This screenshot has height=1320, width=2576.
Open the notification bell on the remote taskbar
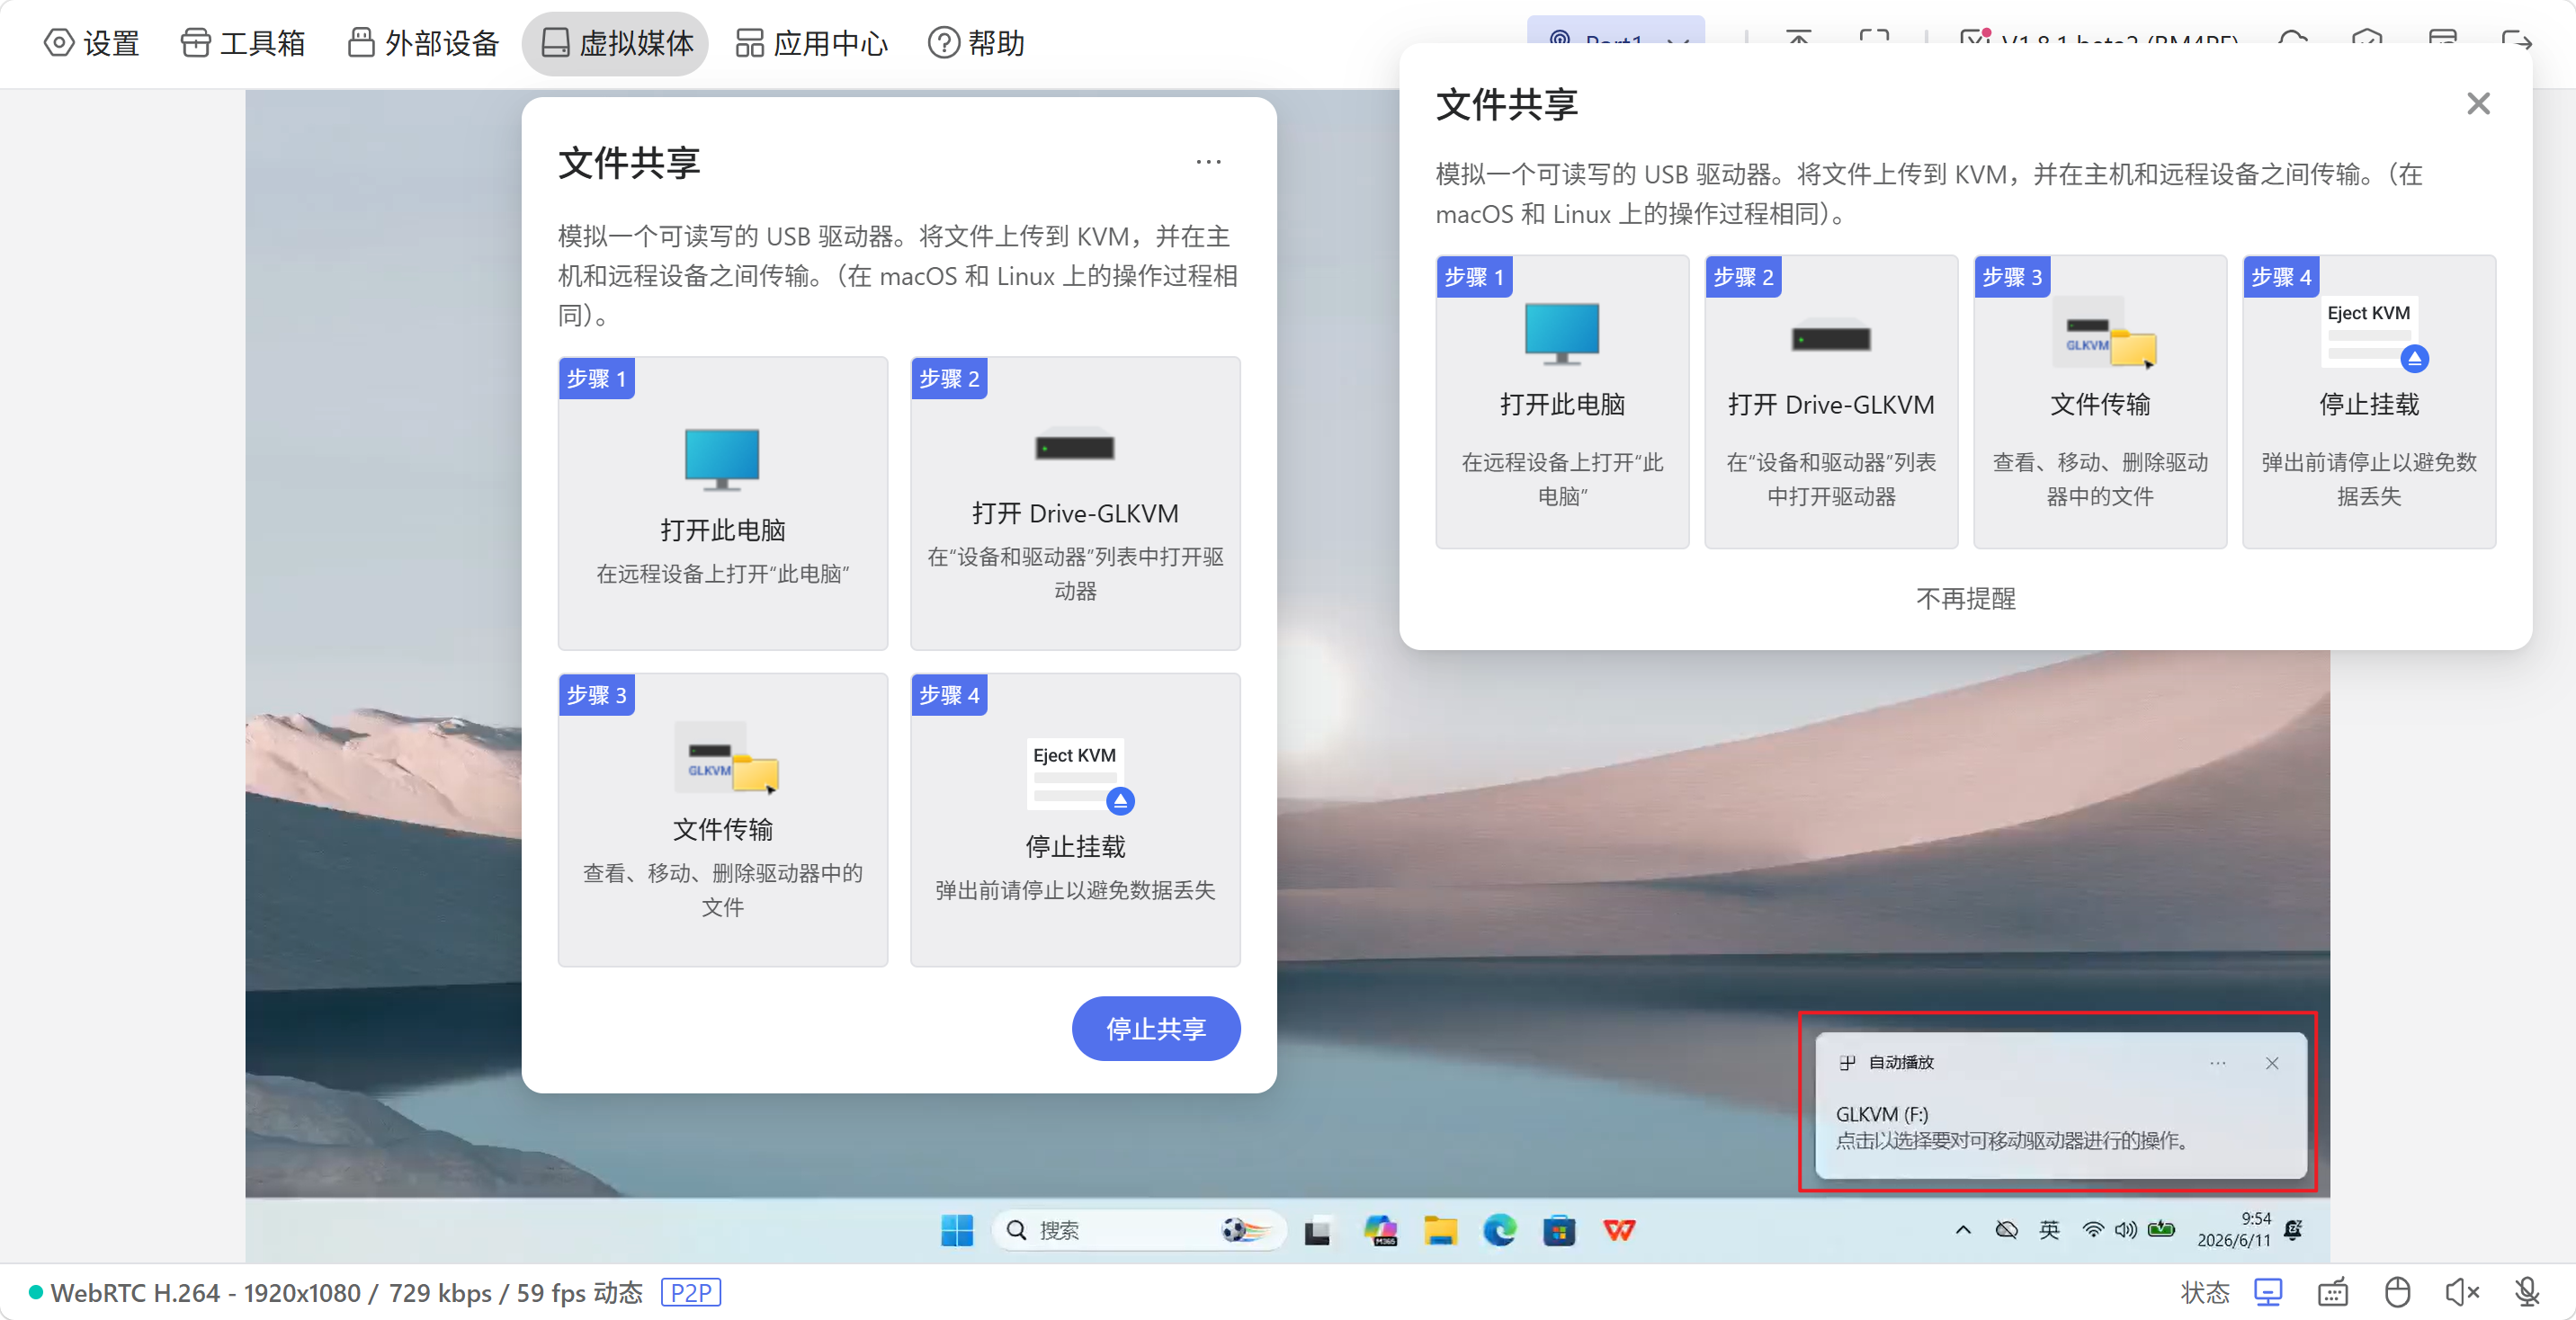2294,1230
